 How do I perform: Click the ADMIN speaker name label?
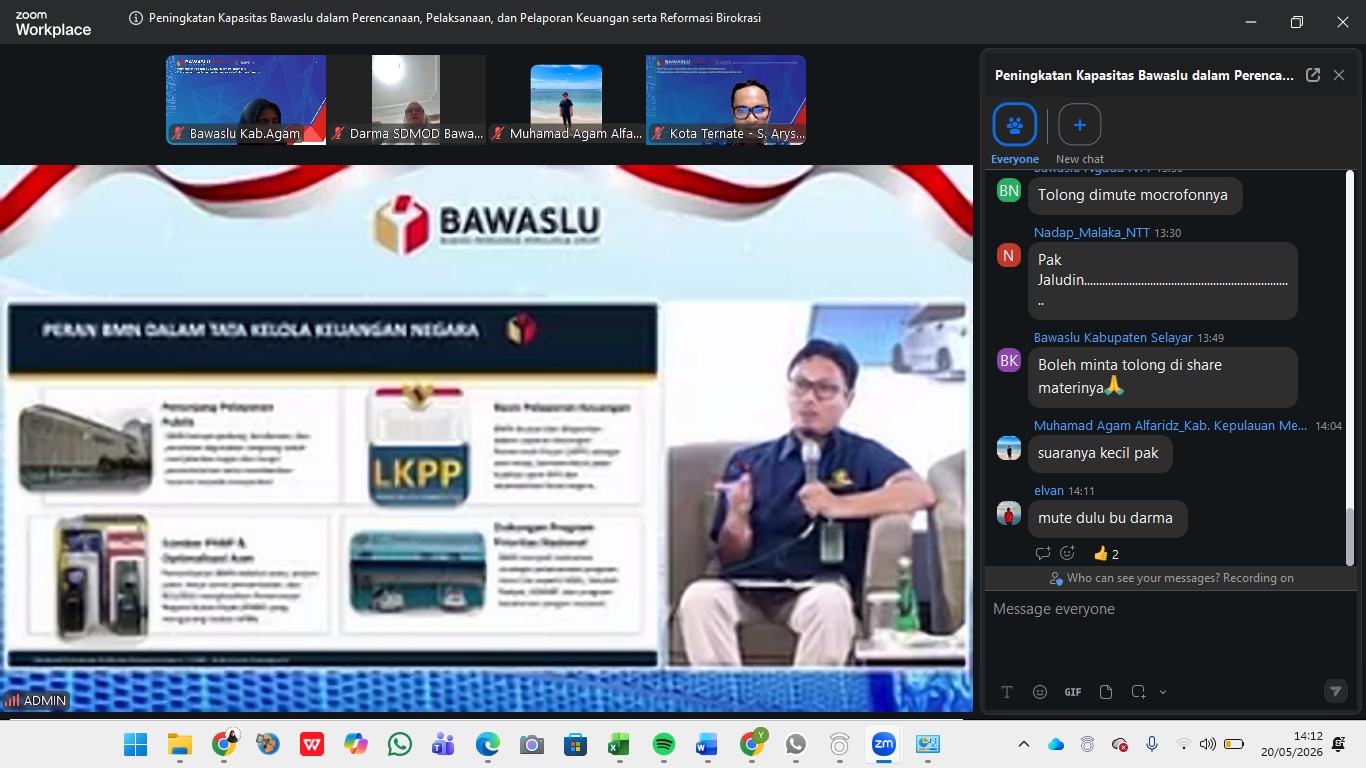click(36, 701)
